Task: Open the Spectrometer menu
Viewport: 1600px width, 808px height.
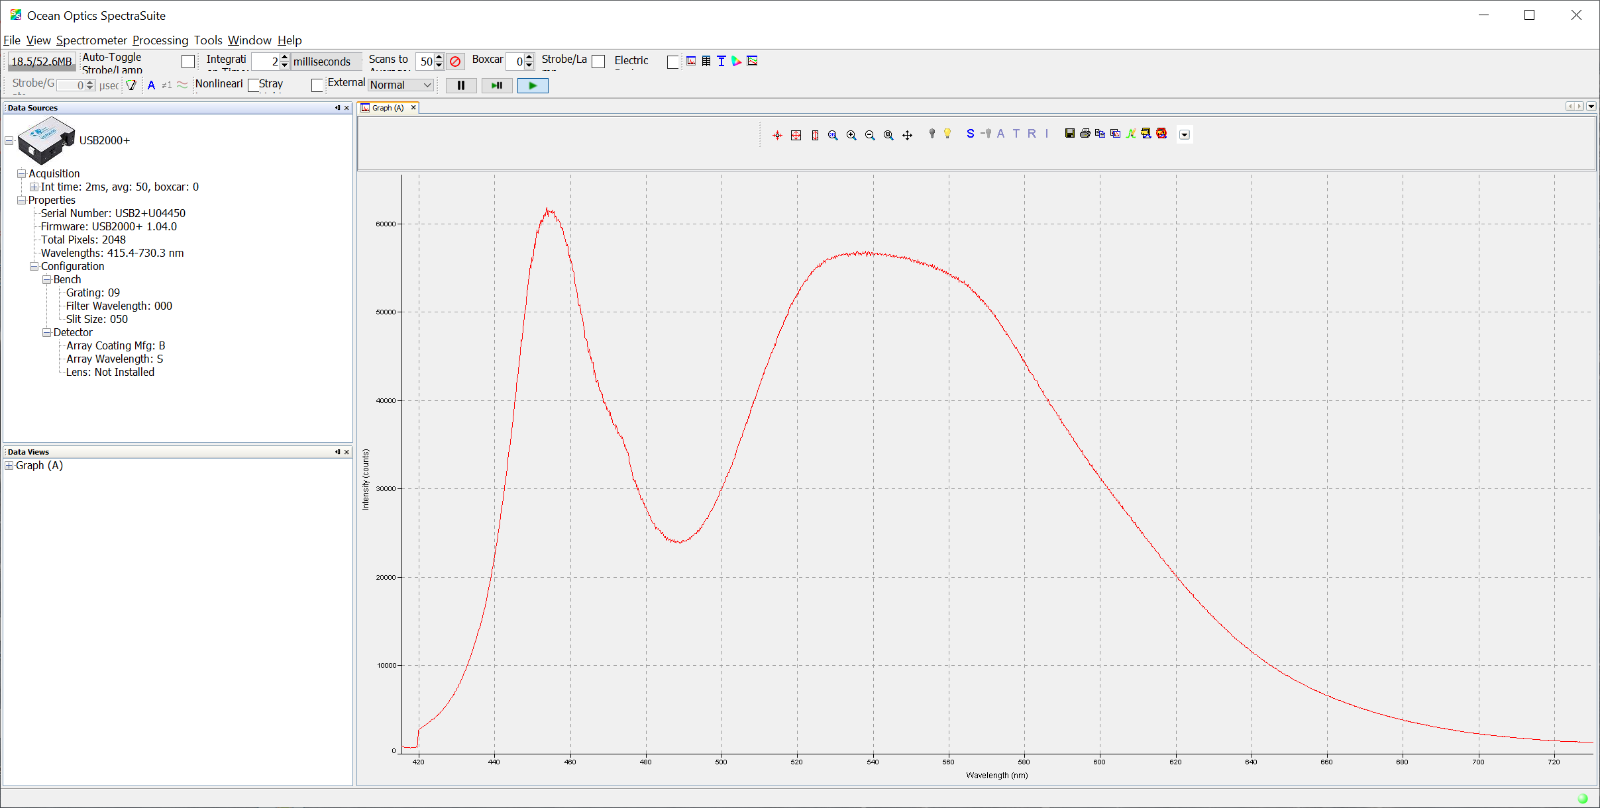Action: coord(91,41)
